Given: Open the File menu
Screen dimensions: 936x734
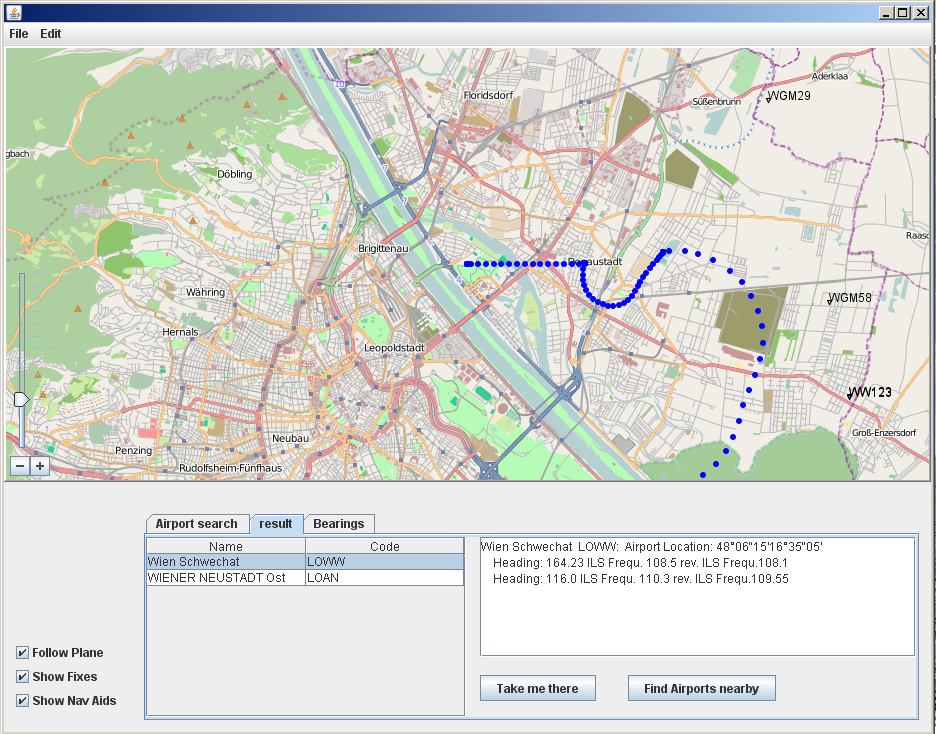Looking at the screenshot, I should (x=19, y=33).
